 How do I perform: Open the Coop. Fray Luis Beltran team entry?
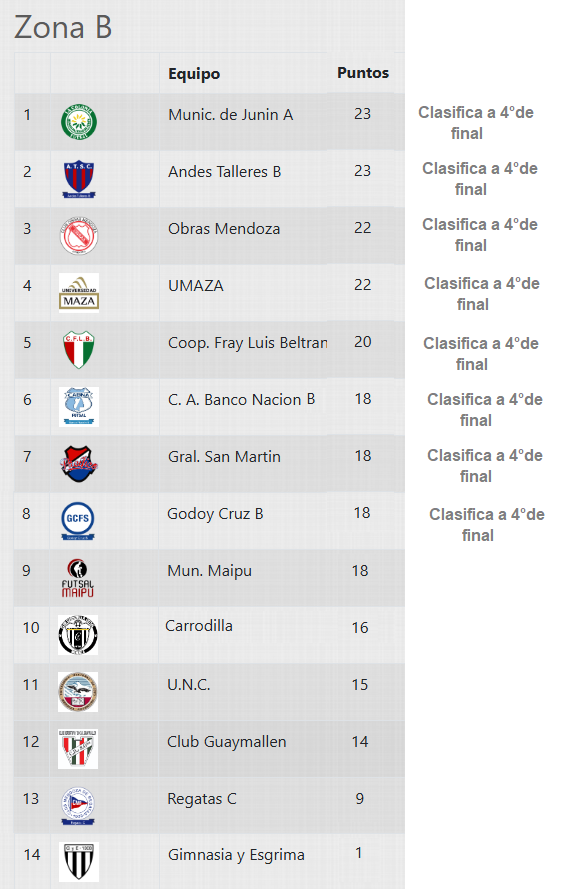coord(247,343)
